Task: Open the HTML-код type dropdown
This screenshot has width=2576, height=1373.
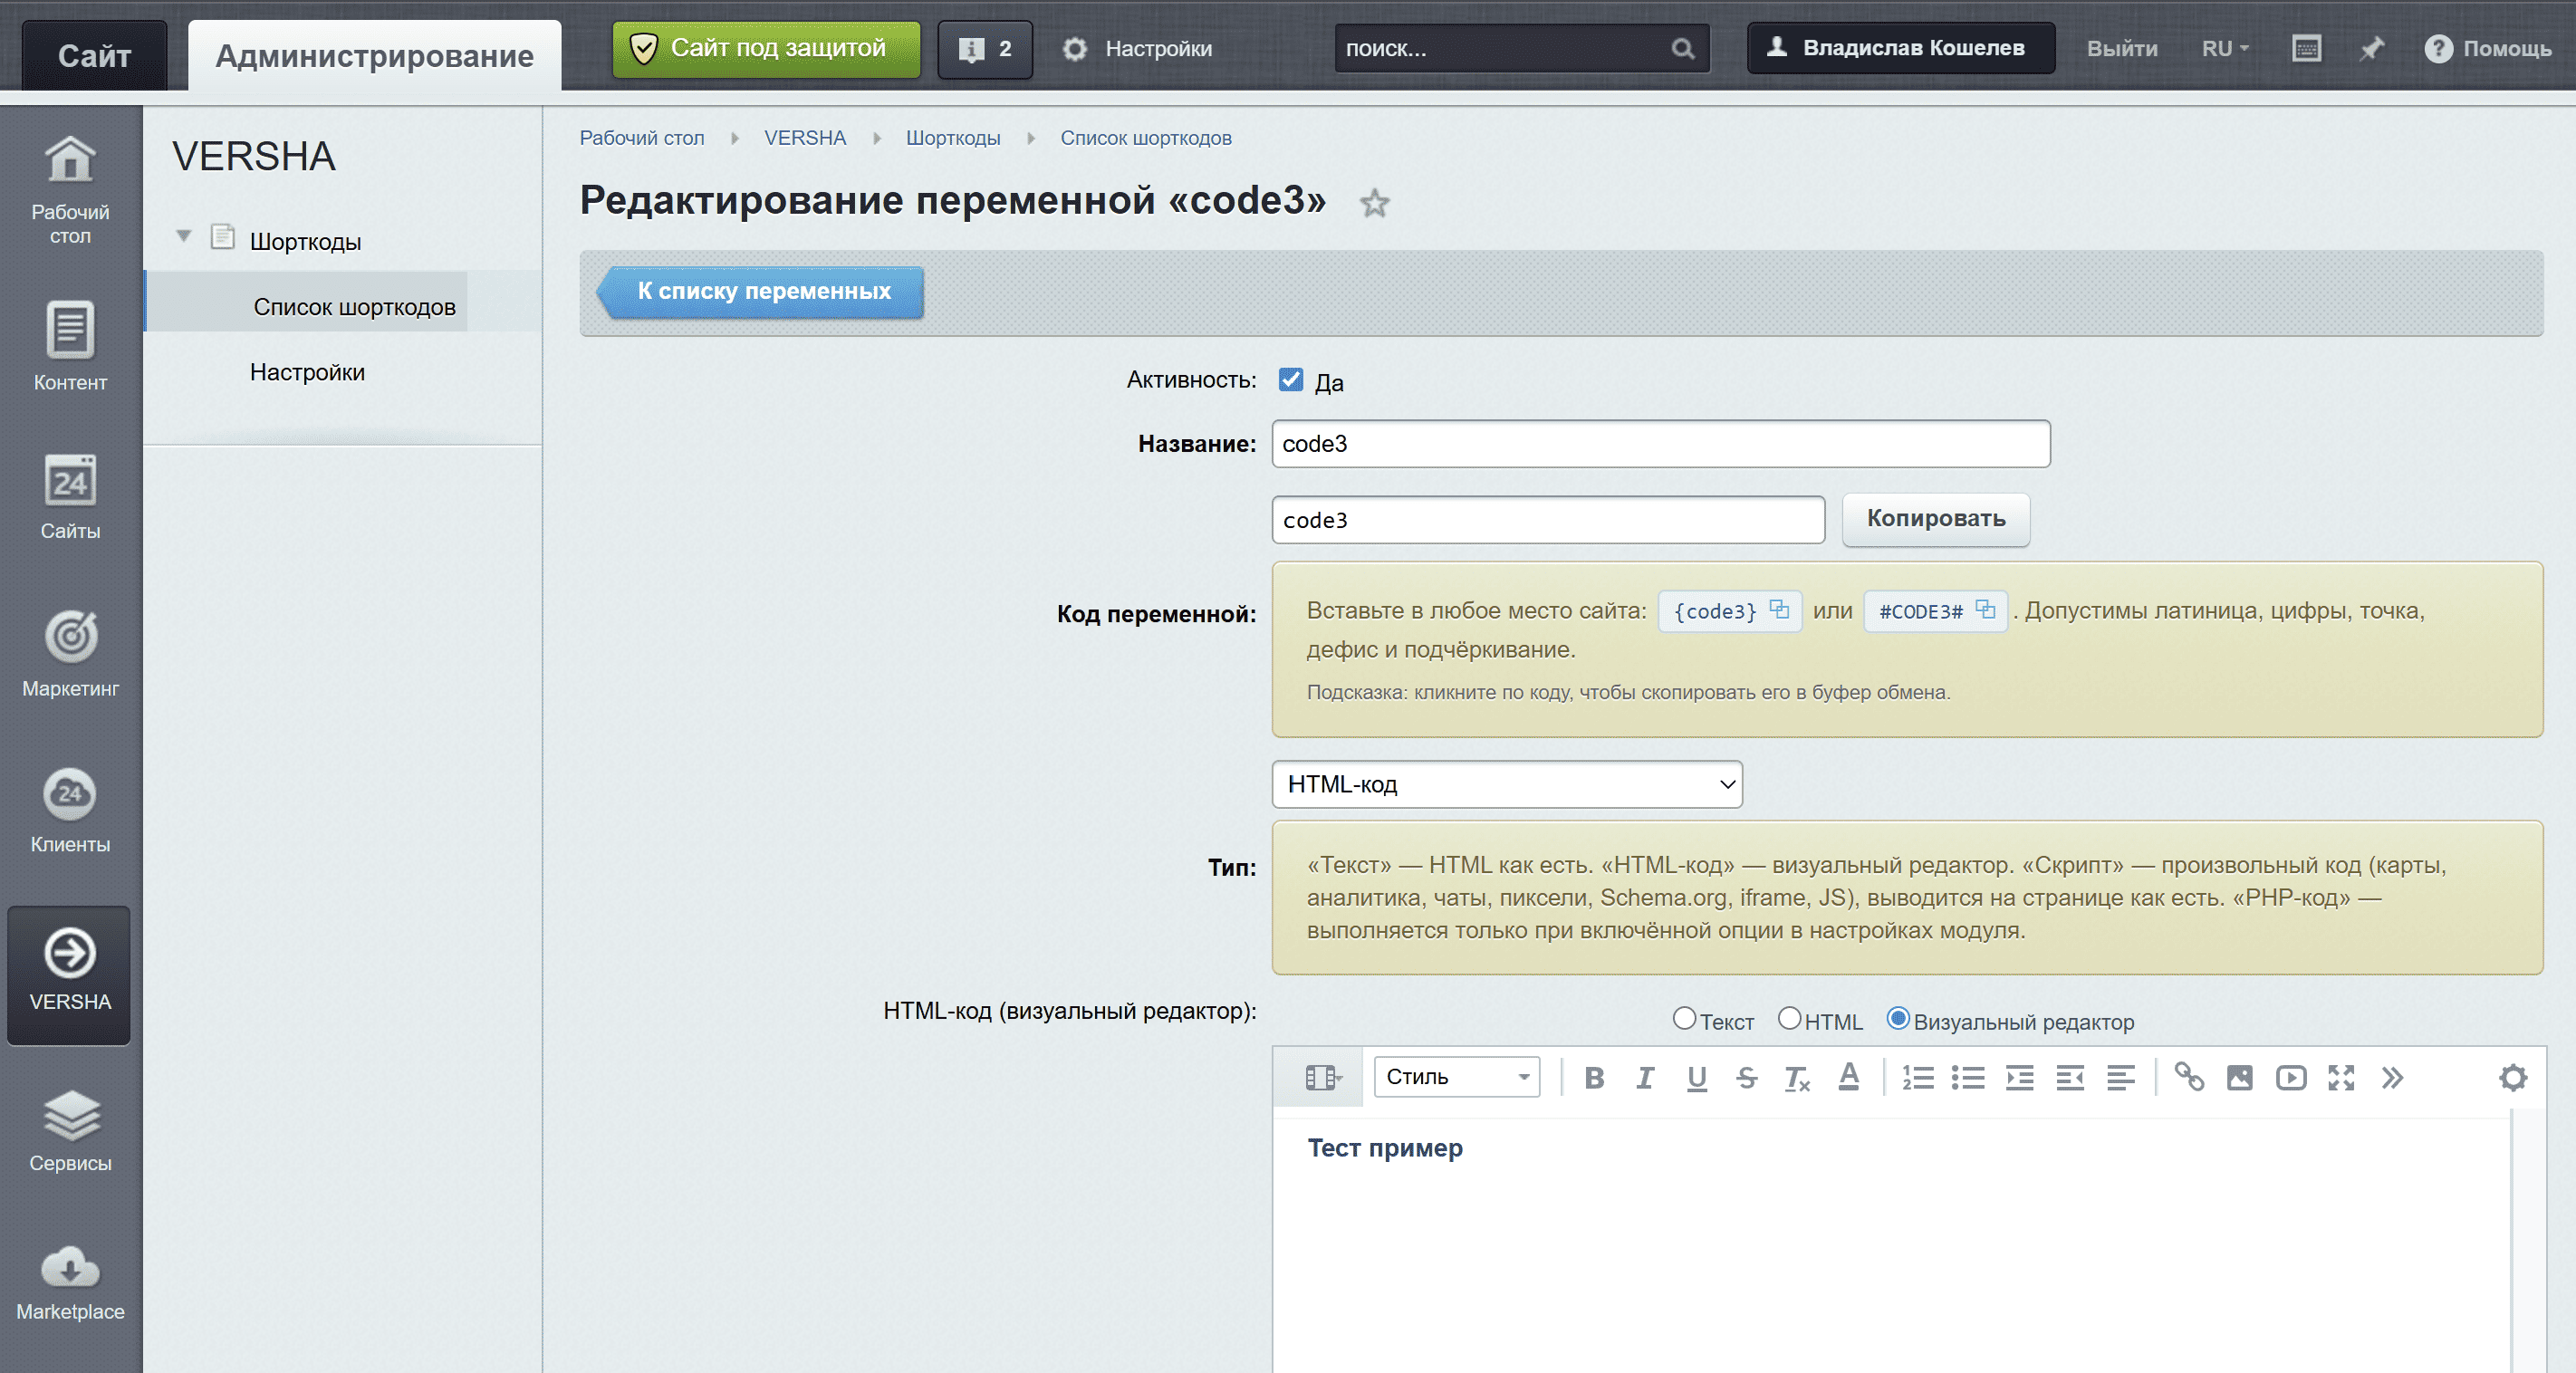Action: click(x=1507, y=784)
